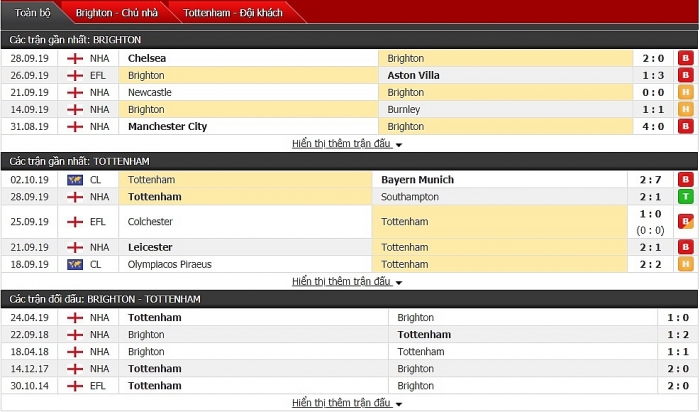
Task: Click the Champions League icon beside 02.10.19
Action: tap(74, 180)
